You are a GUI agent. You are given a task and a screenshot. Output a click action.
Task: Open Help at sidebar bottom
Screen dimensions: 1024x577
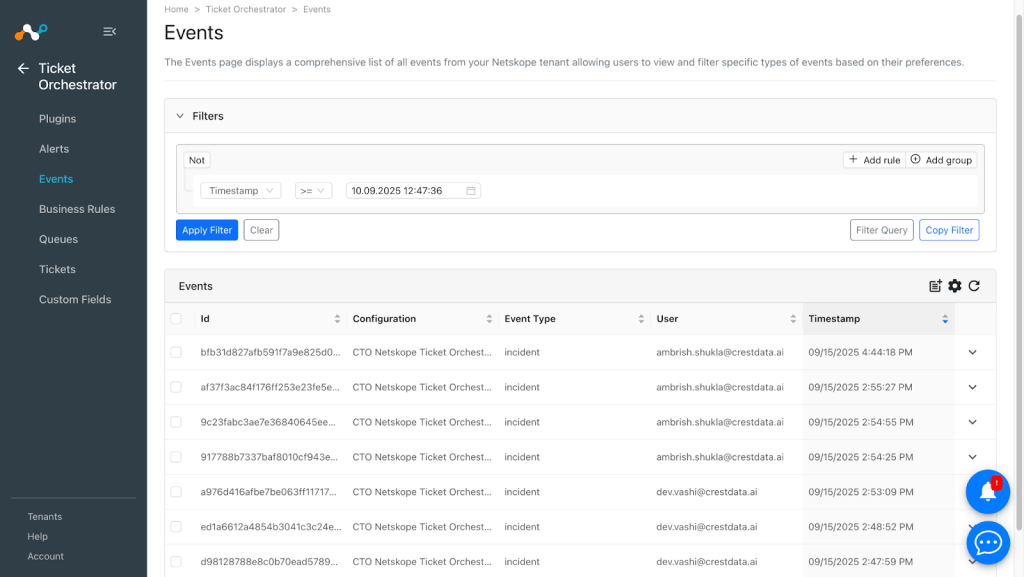[x=37, y=537]
